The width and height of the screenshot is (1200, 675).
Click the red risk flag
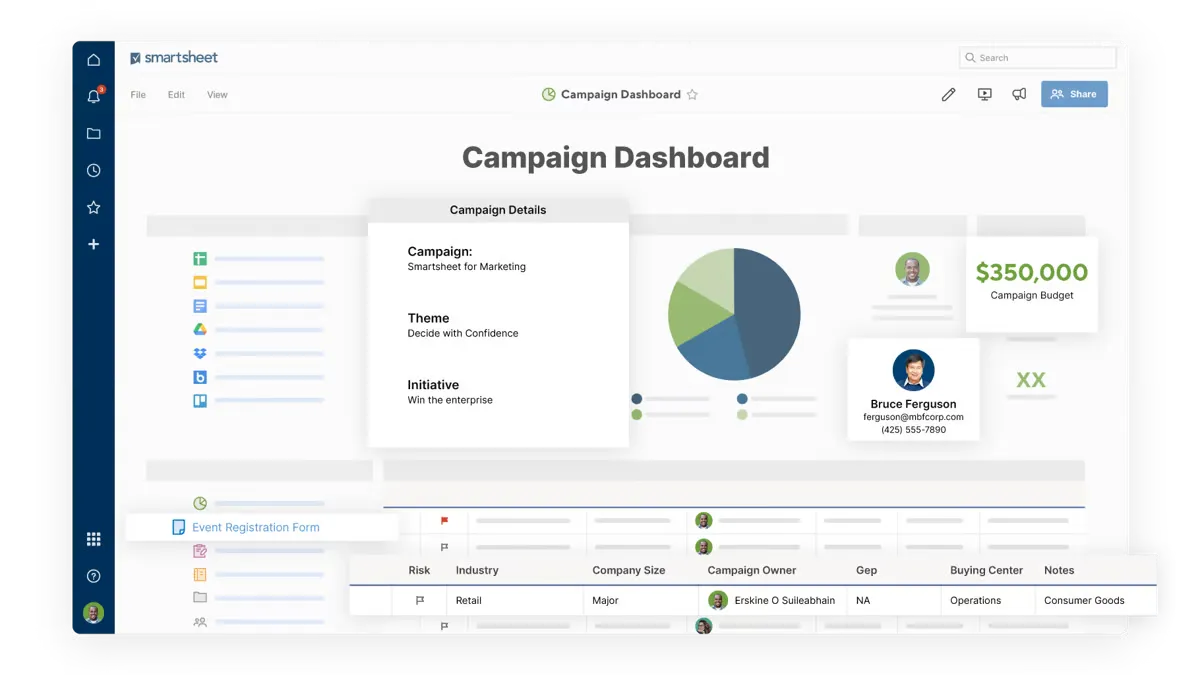point(445,521)
